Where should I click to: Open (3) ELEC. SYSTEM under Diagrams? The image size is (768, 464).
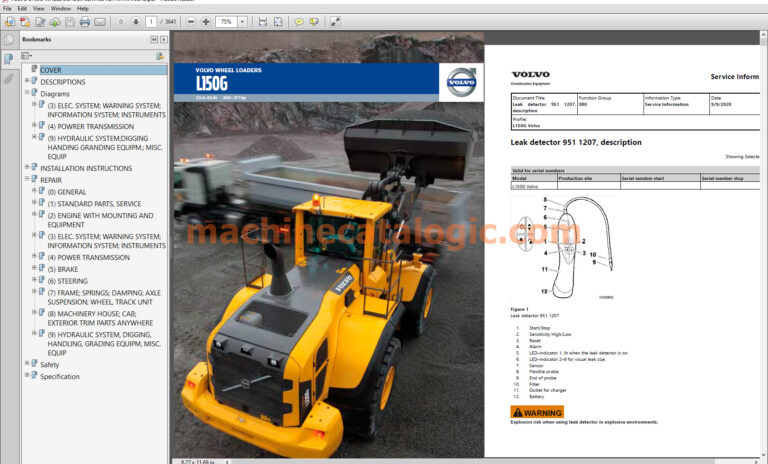106,110
